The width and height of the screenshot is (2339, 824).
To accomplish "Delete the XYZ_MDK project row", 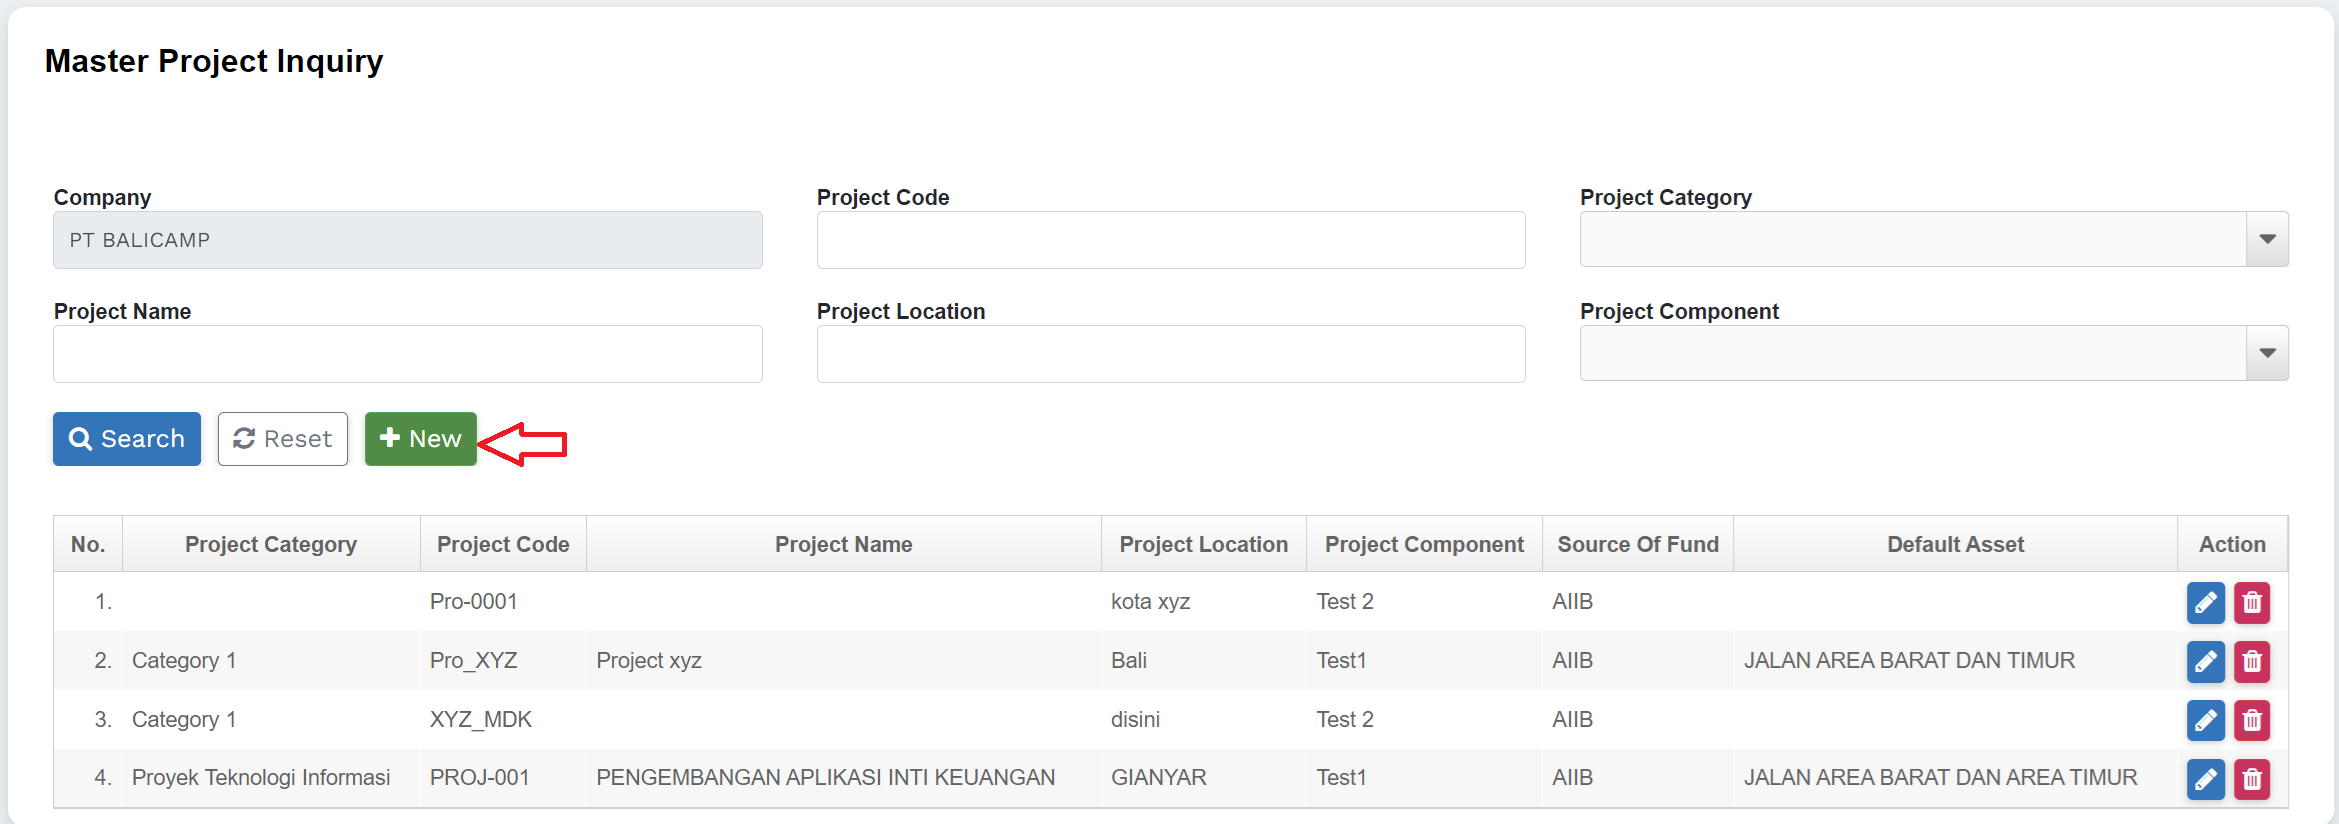I will [x=2252, y=721].
